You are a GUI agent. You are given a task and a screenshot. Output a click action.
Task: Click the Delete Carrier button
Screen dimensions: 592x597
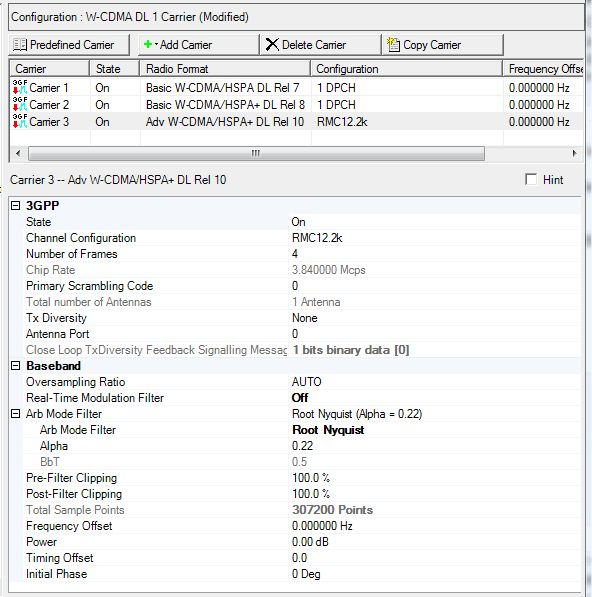click(x=320, y=45)
